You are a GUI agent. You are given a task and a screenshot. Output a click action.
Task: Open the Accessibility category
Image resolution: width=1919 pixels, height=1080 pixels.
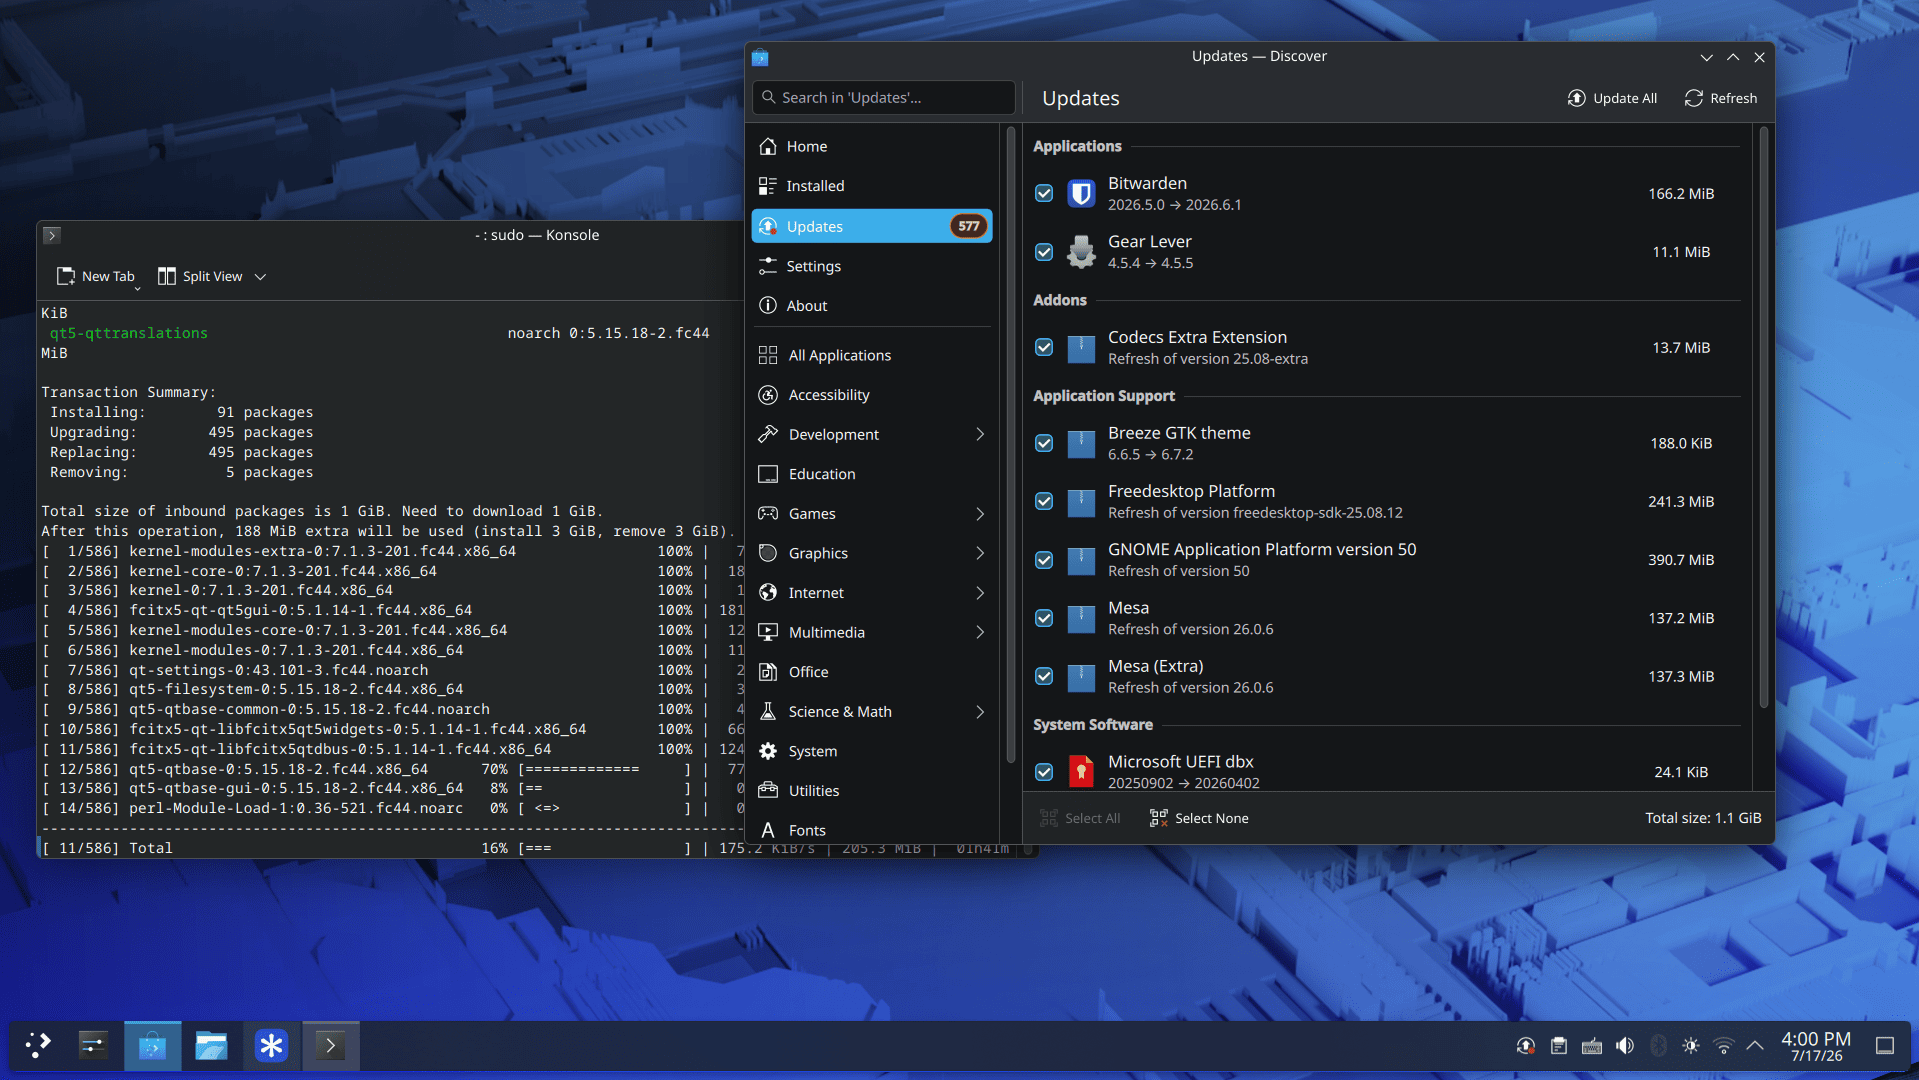tap(872, 395)
